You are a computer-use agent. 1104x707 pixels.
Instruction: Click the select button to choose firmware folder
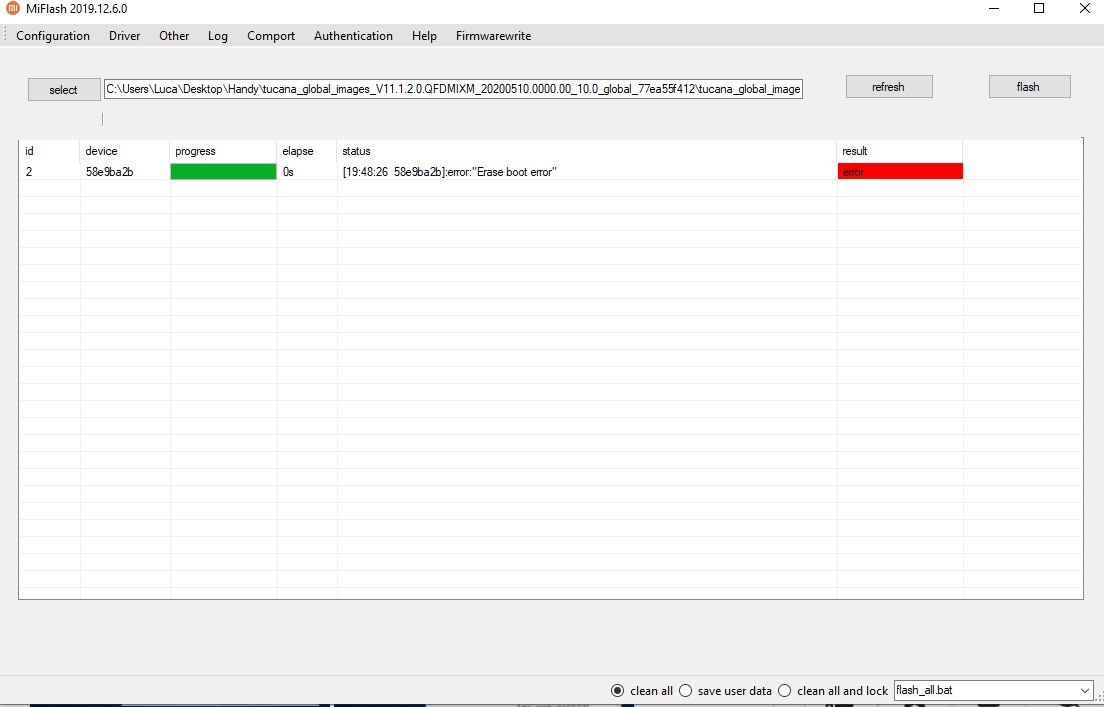pyautogui.click(x=64, y=89)
